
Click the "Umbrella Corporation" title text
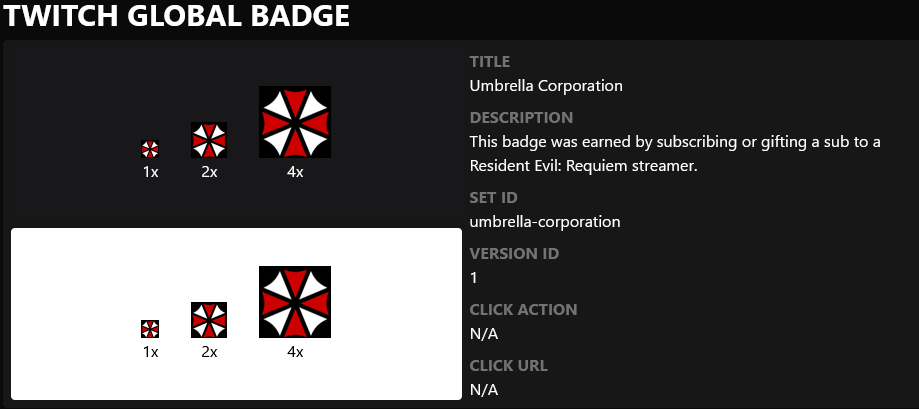[x=546, y=85]
